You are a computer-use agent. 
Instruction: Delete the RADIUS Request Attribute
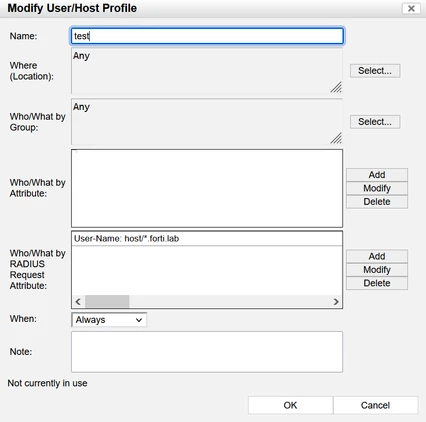click(x=377, y=283)
